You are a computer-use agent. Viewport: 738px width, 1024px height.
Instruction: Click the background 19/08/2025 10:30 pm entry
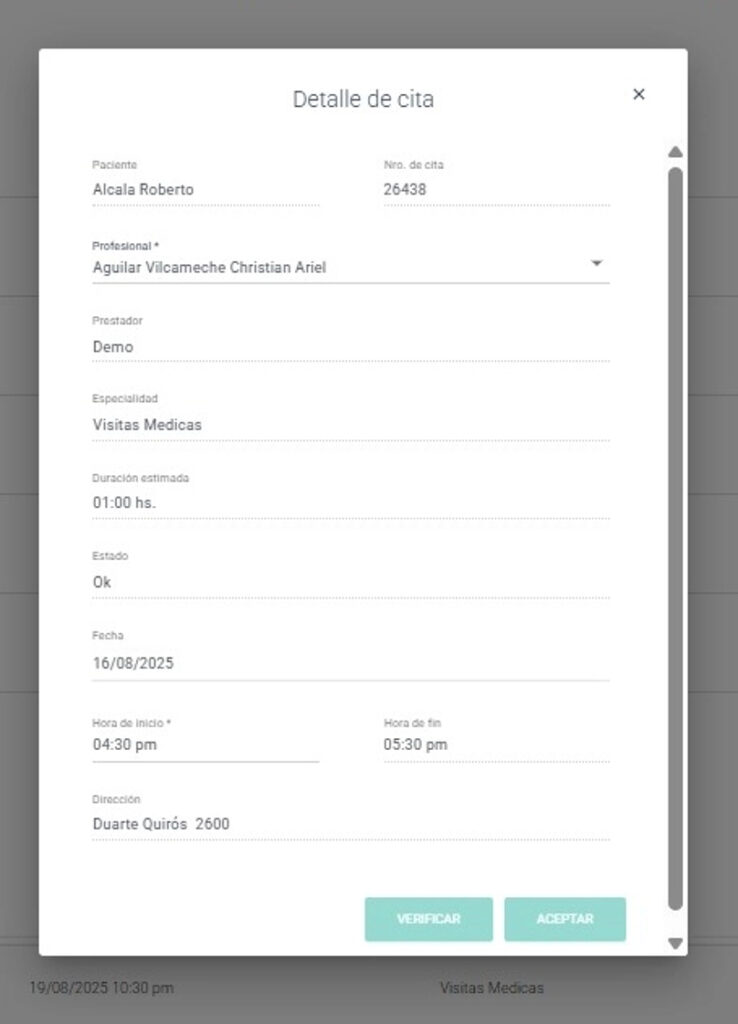pos(101,988)
